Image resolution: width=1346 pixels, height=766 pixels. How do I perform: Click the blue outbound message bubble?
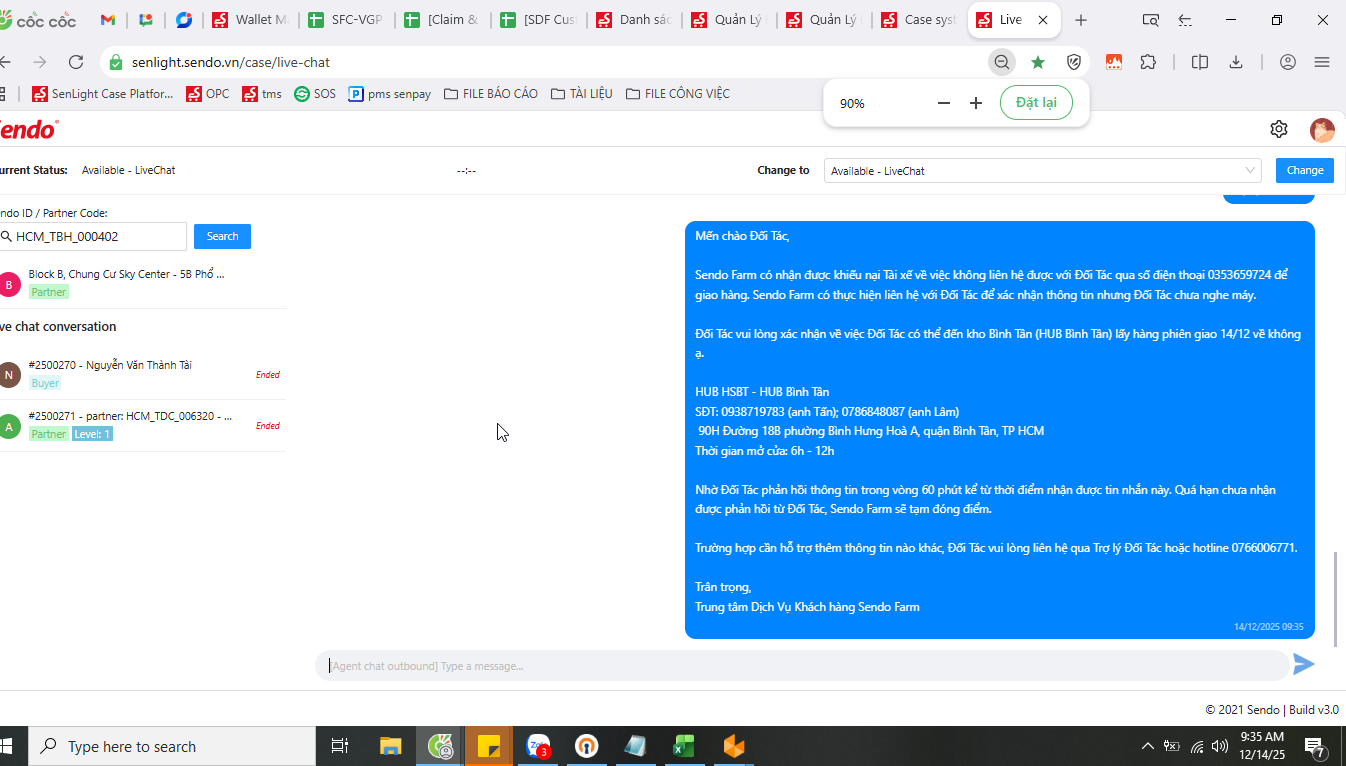click(x=1000, y=430)
